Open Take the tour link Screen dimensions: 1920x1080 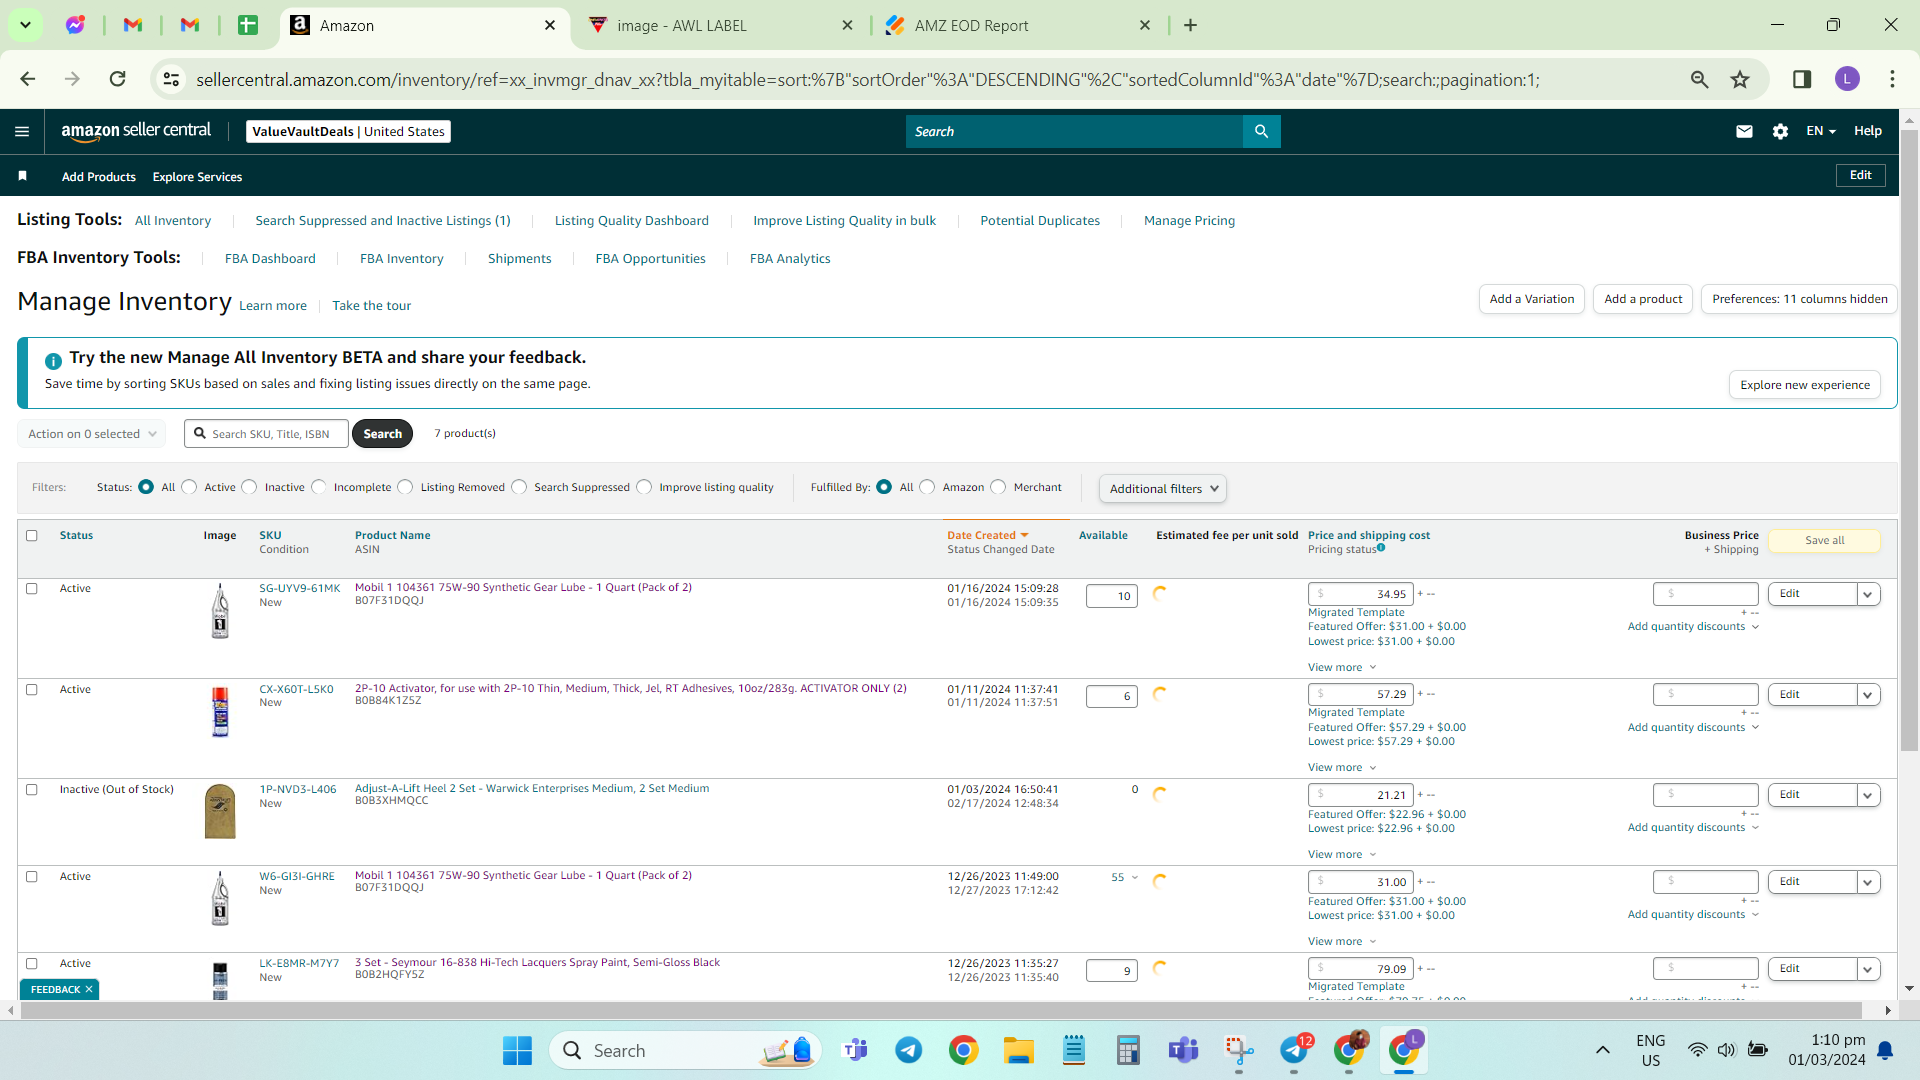coord(372,306)
